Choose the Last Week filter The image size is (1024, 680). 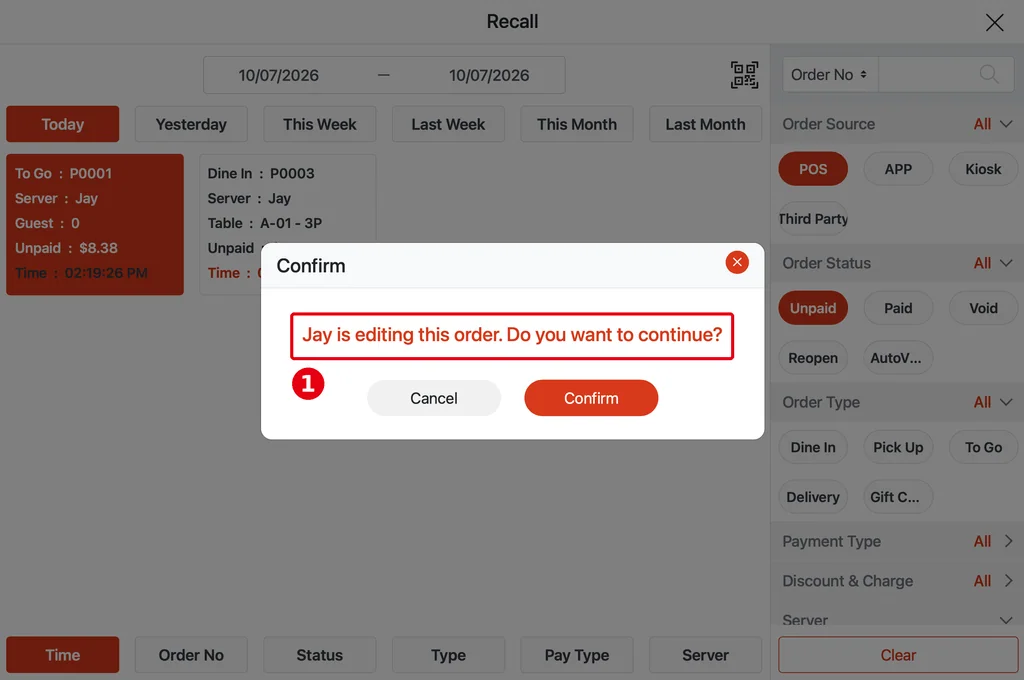pyautogui.click(x=448, y=124)
